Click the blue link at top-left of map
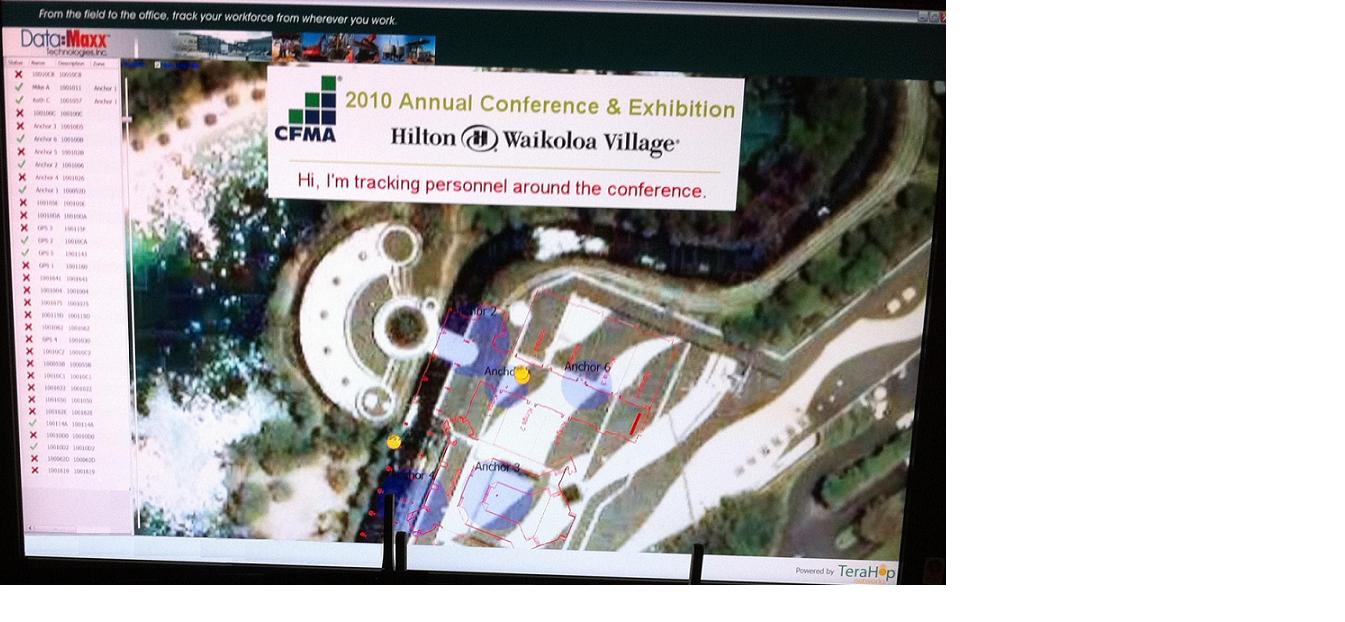The image size is (1345, 622). coord(135,65)
